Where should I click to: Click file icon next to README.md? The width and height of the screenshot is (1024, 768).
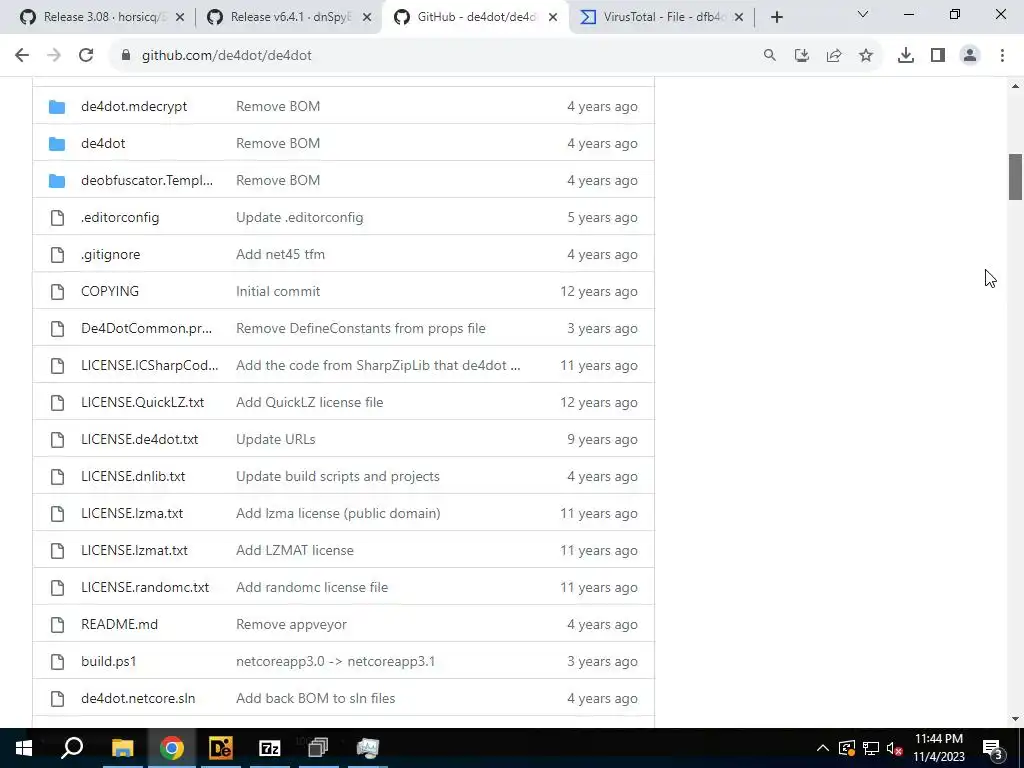[57, 624]
